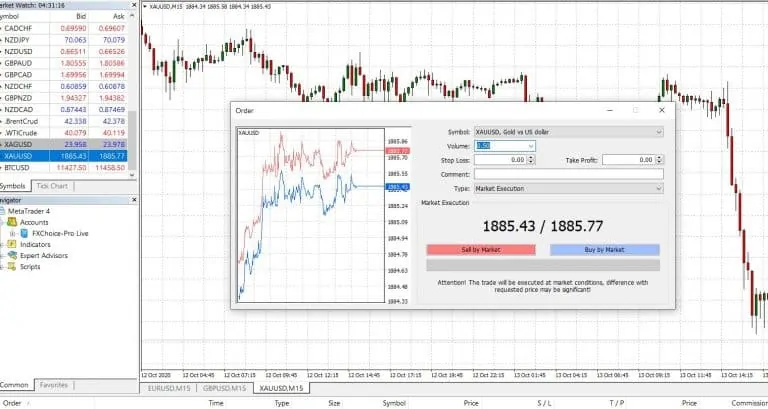Image resolution: width=768 pixels, height=409 pixels.
Task: Select the XAUUSD,M15 chart tab
Action: point(281,388)
